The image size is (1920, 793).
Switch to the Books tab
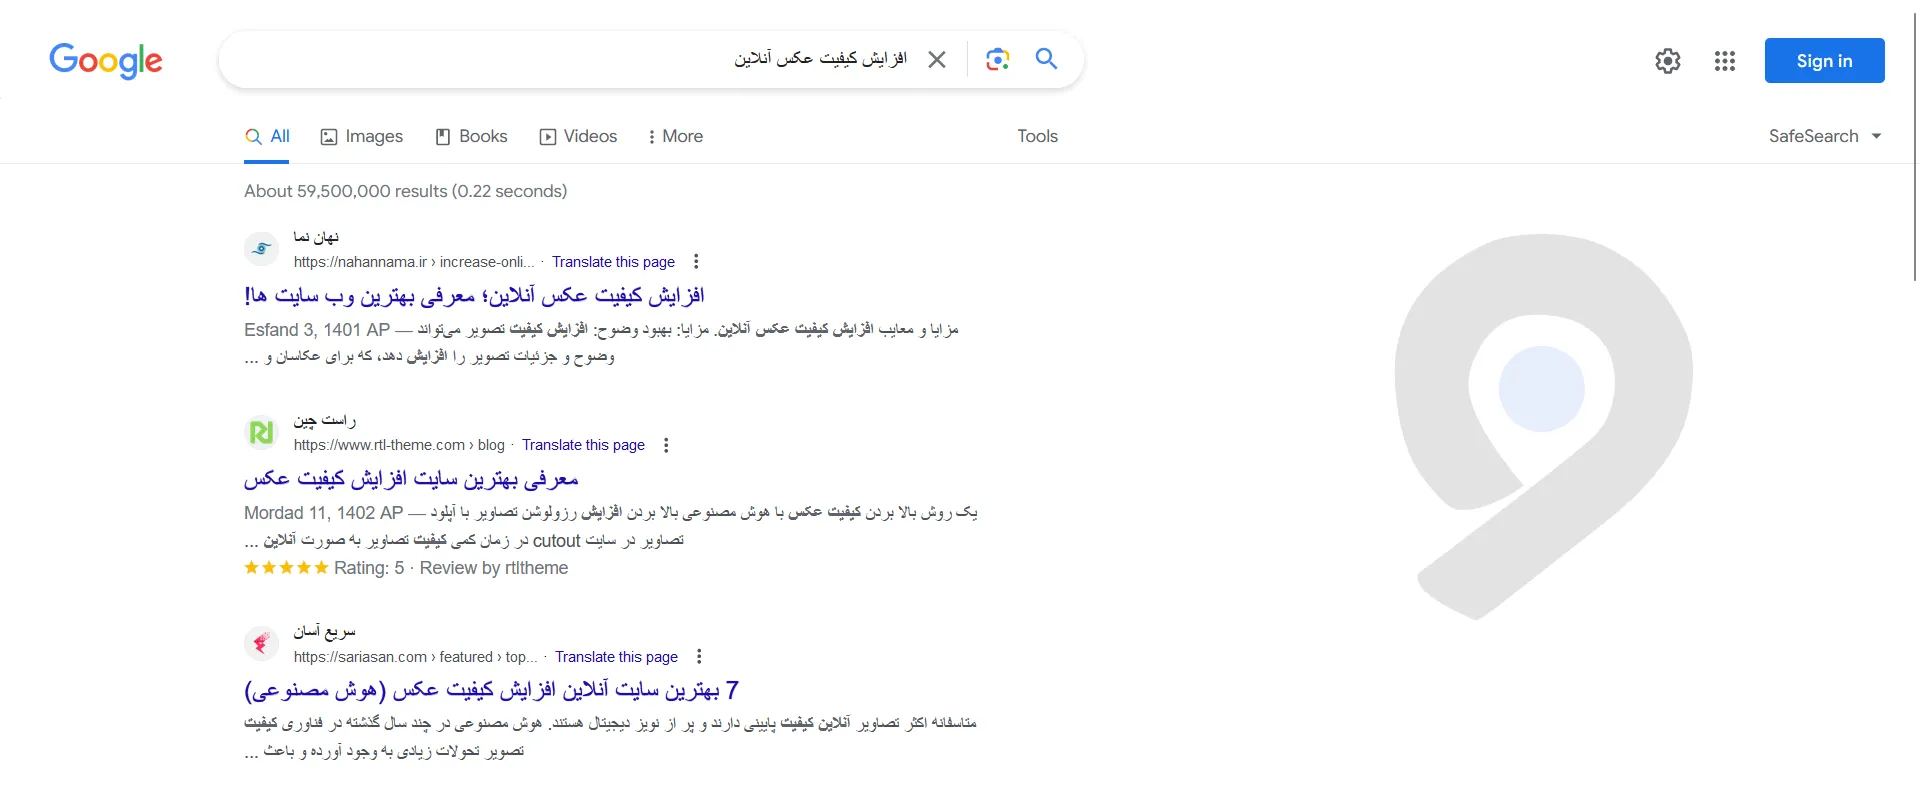tap(471, 136)
